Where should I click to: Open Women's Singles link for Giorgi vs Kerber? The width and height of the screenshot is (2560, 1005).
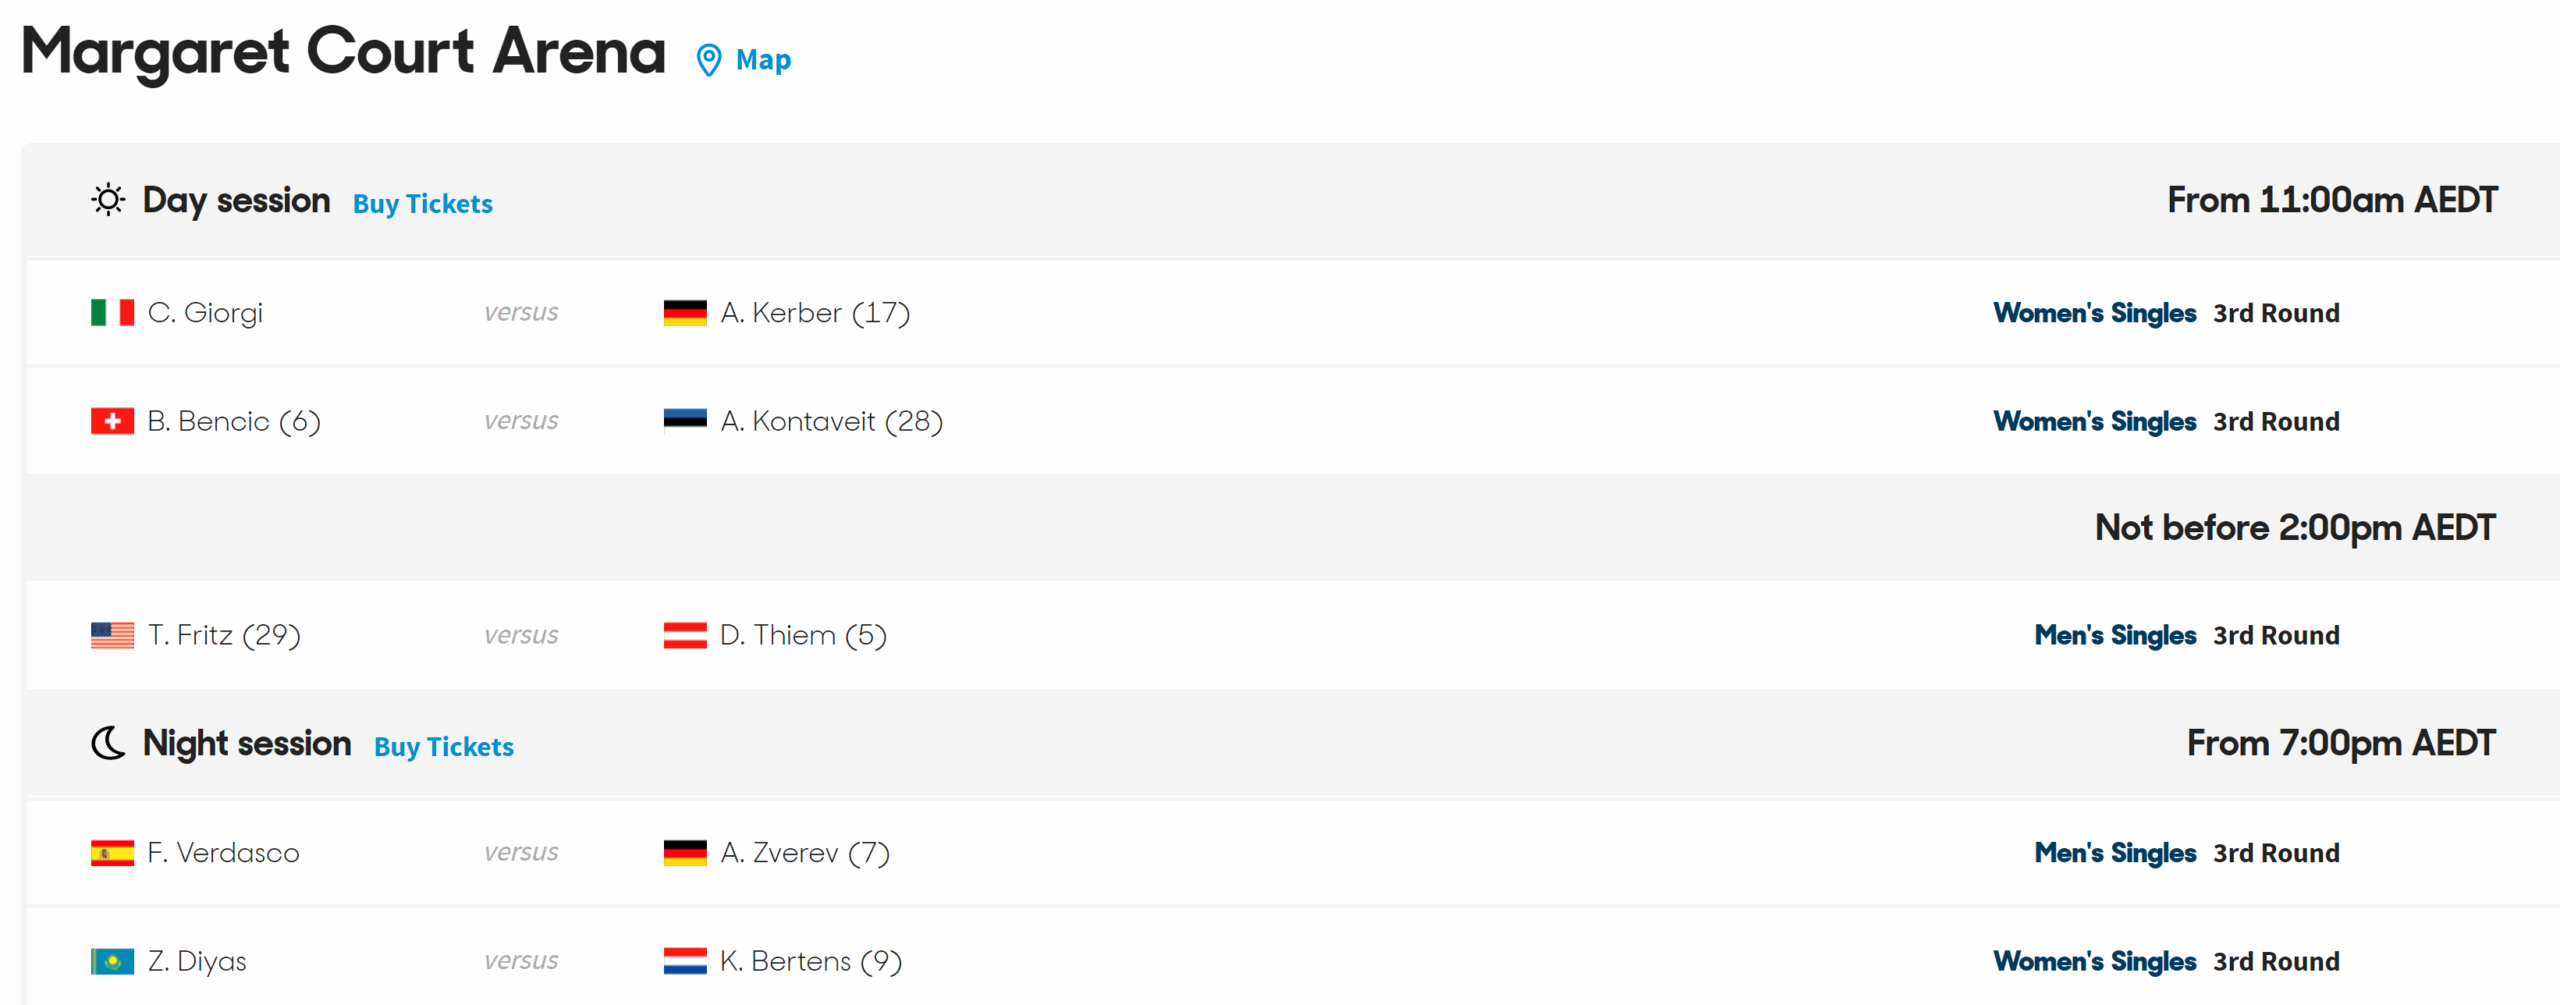[2095, 313]
